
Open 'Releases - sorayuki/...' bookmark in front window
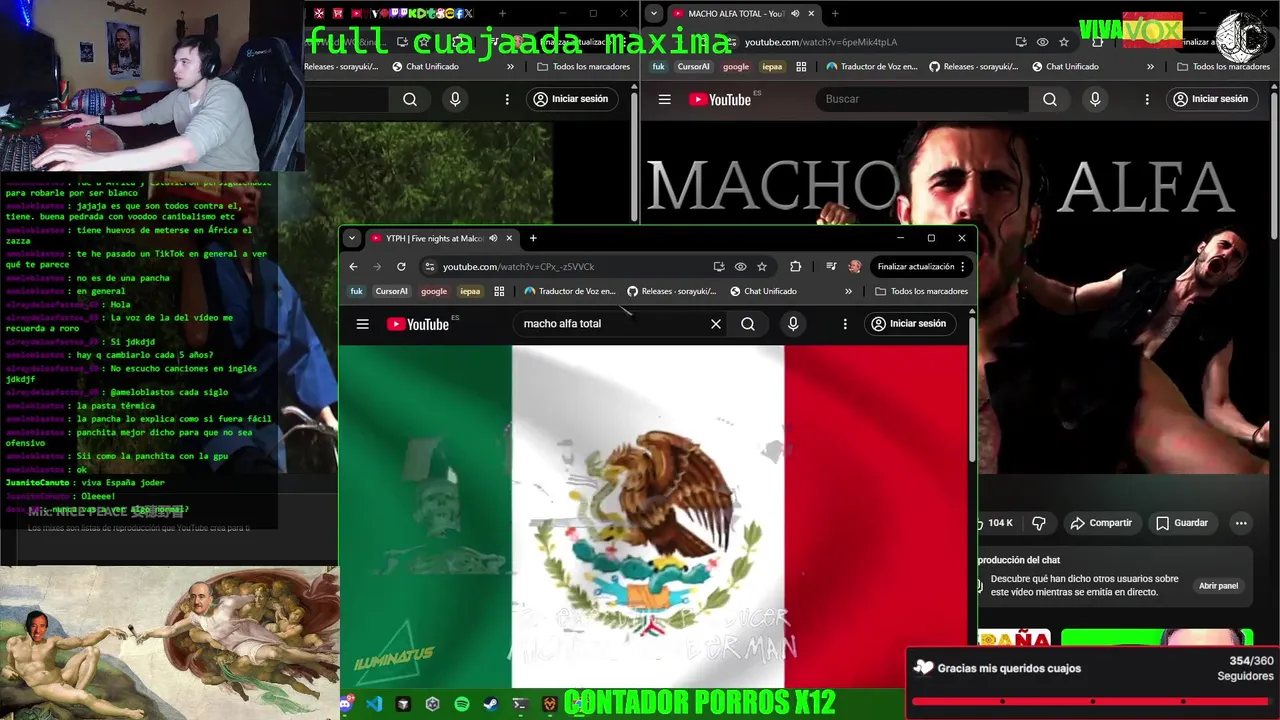pos(671,292)
